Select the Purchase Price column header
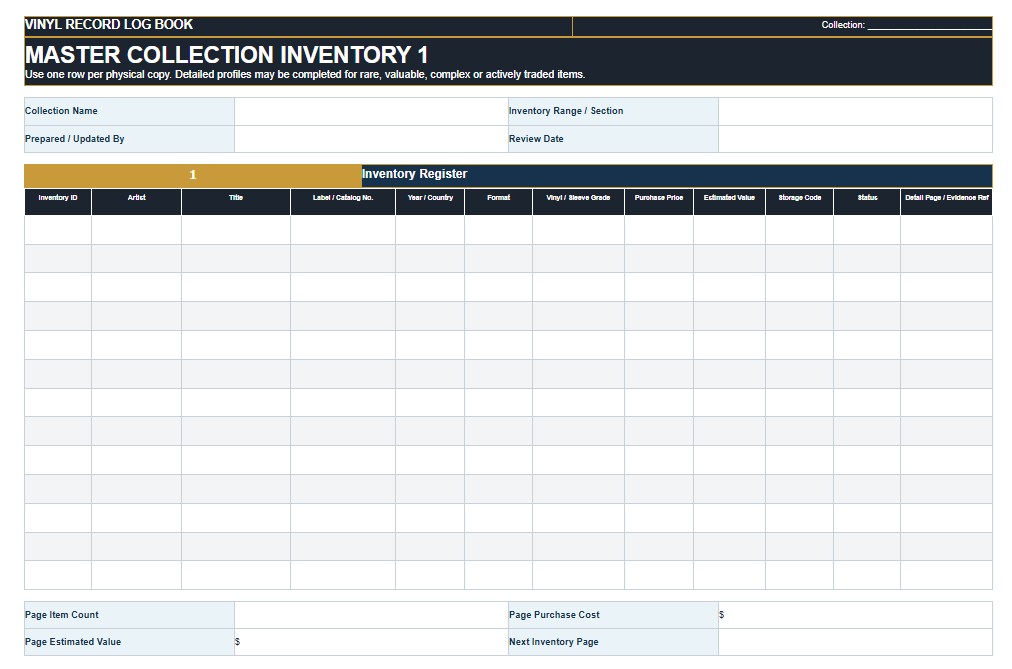Screen dimensions: 1012x669 [x=659, y=201]
